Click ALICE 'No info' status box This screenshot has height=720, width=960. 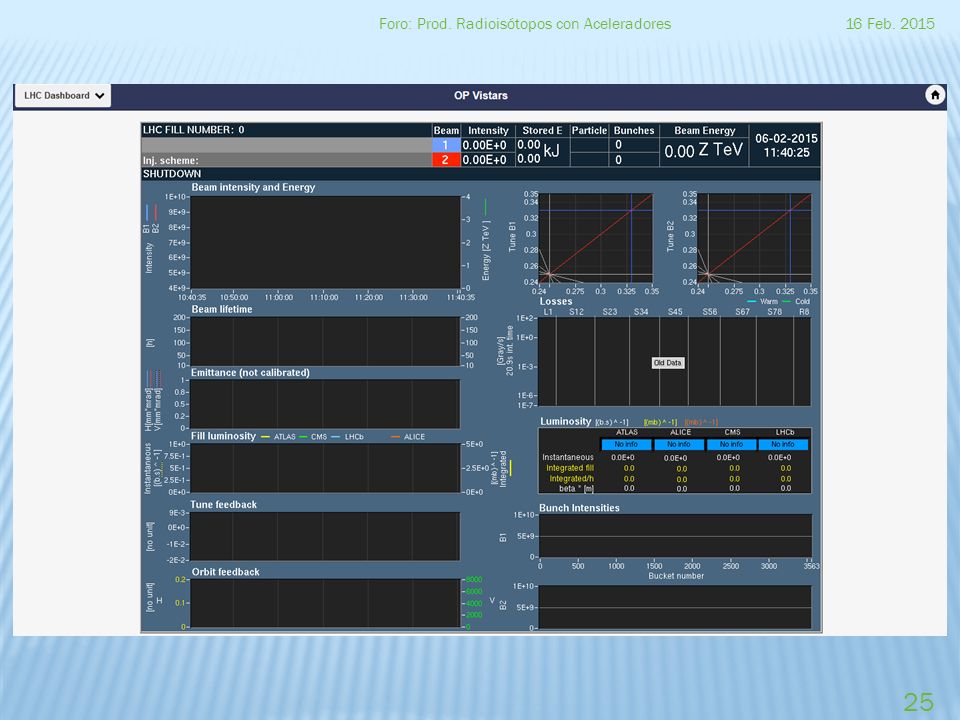point(678,444)
